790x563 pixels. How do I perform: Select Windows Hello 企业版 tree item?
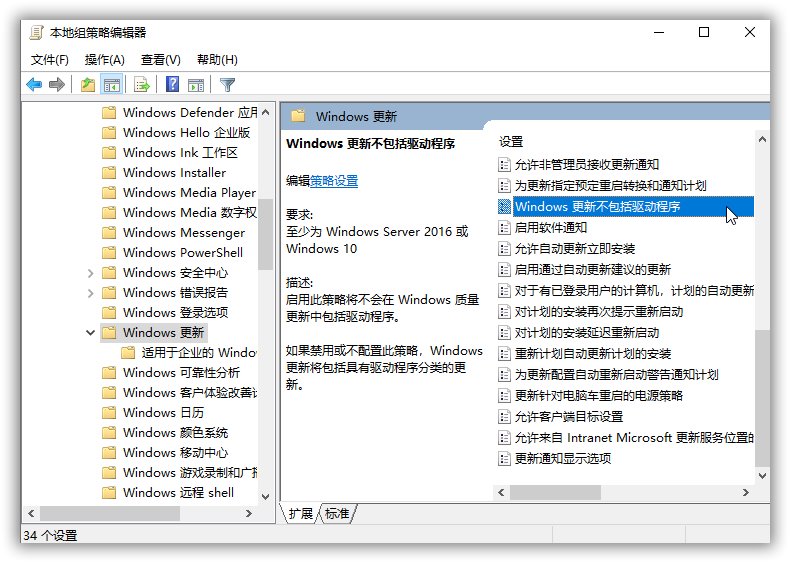pyautogui.click(x=186, y=133)
